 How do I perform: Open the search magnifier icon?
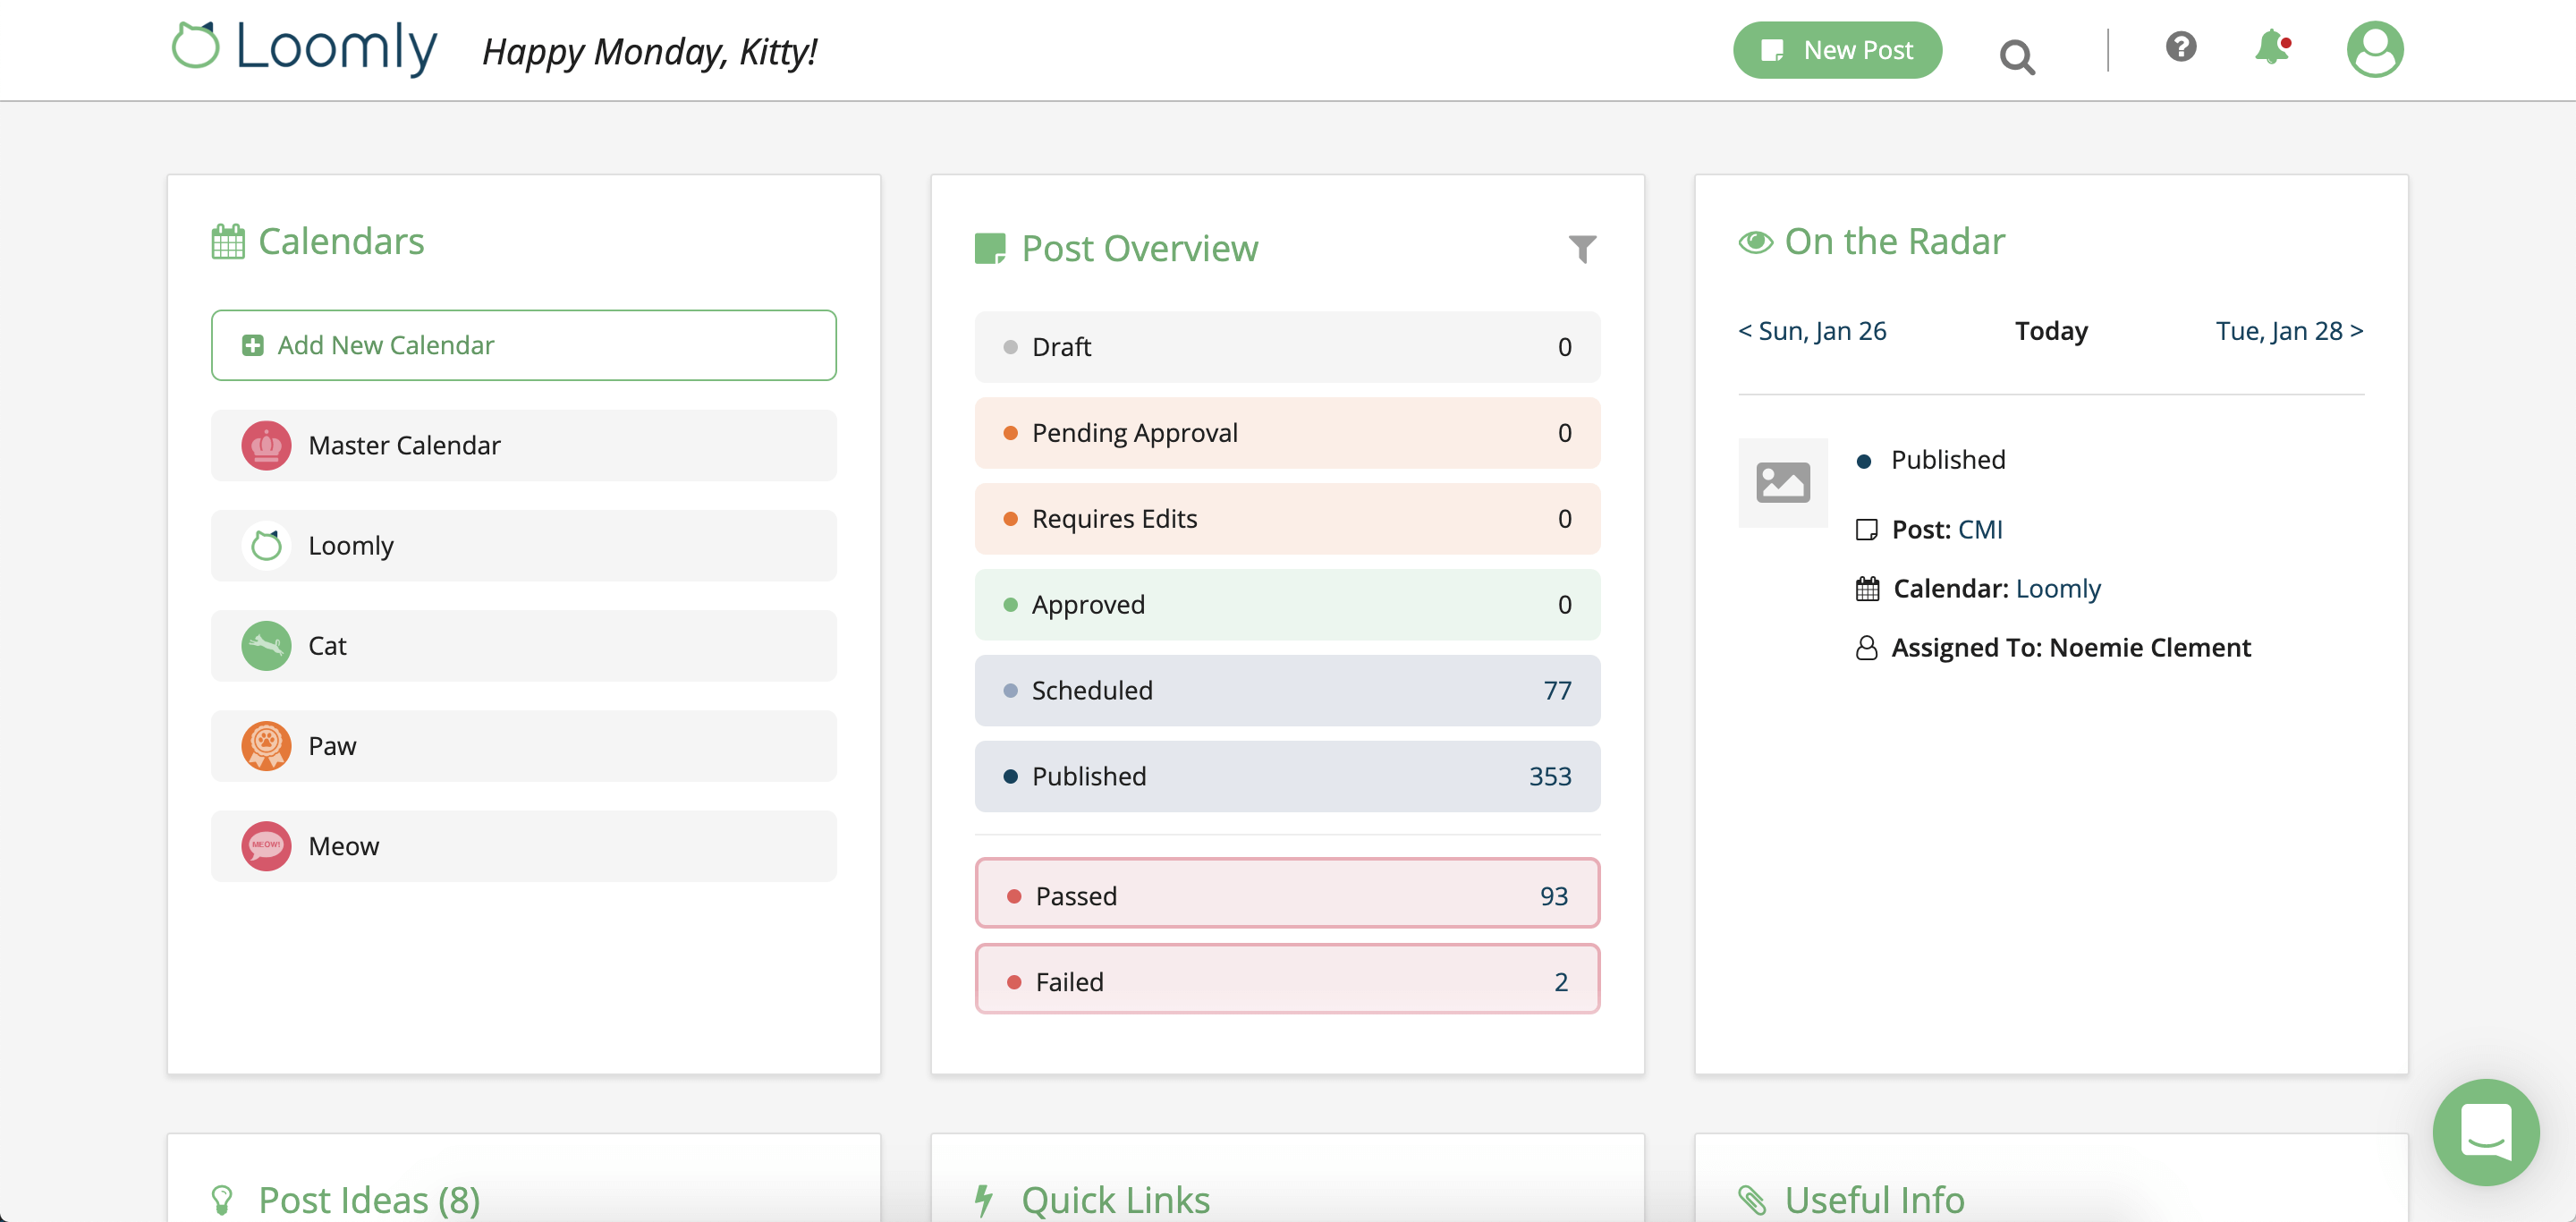point(2017,56)
